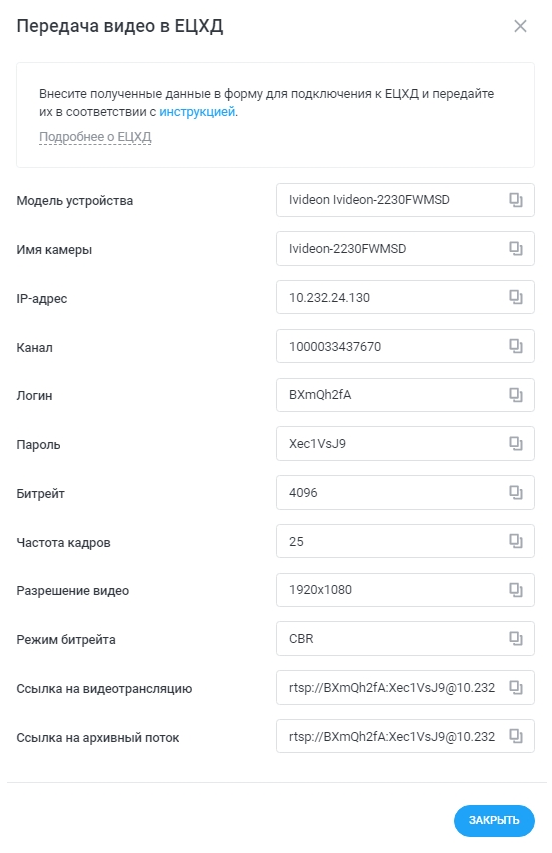The width and height of the screenshot is (552, 853).
Task: Copy the channel number value
Action: 516,347
